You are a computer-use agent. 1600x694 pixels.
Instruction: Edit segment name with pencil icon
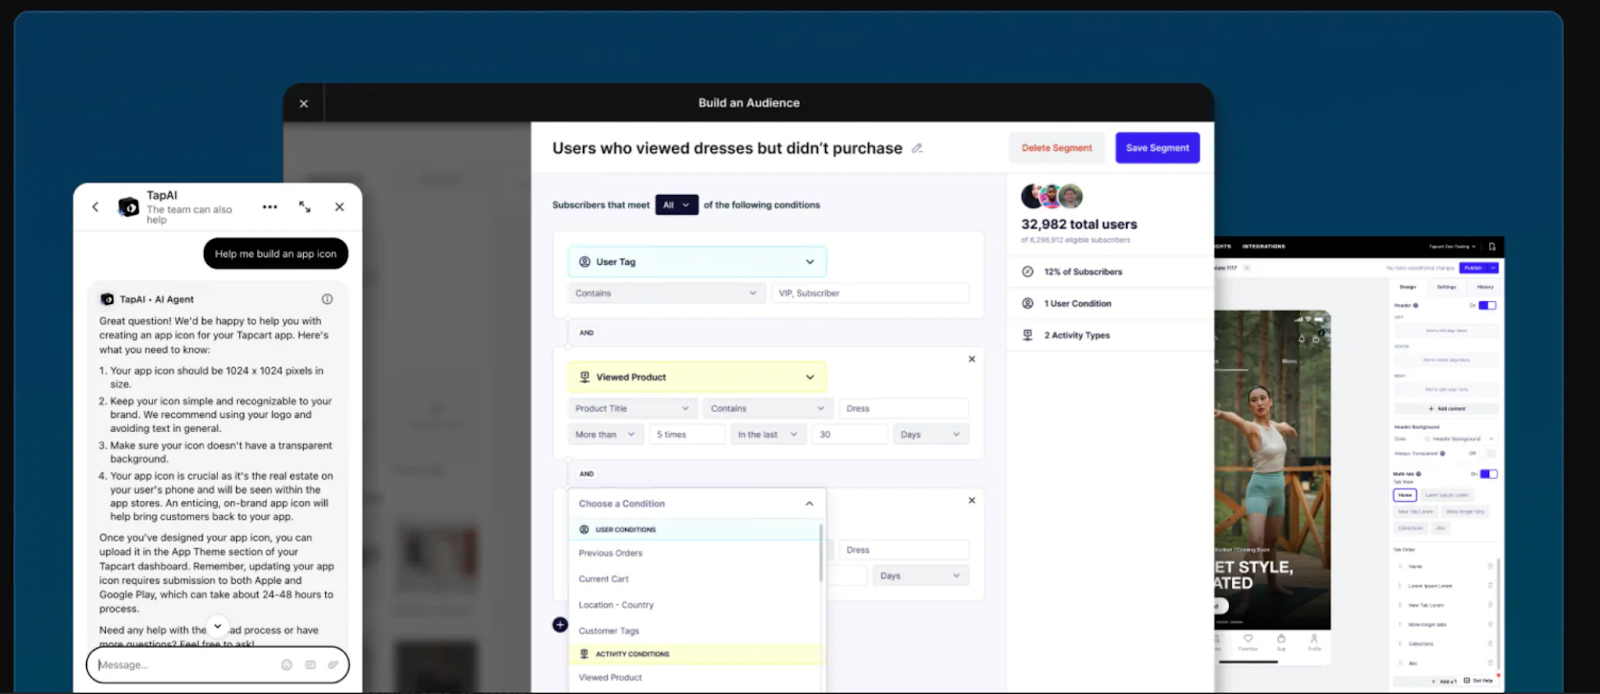(x=917, y=148)
